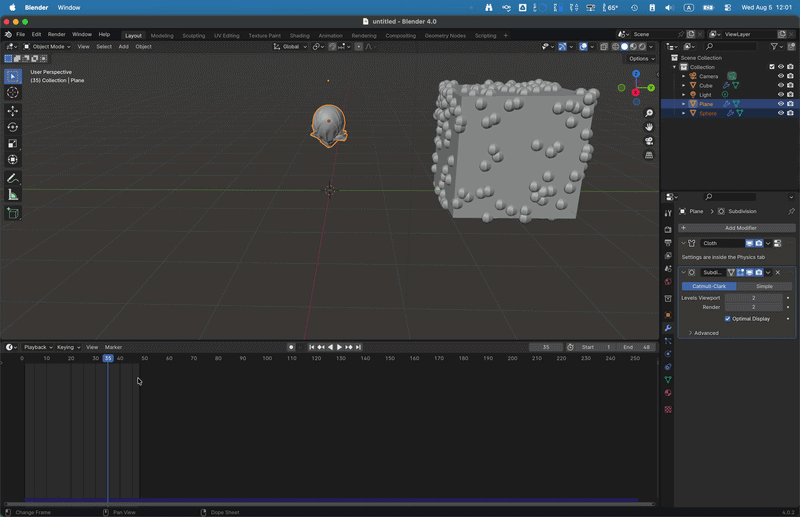The image size is (800, 517).
Task: Jump to the end frame
Action: click(x=358, y=347)
